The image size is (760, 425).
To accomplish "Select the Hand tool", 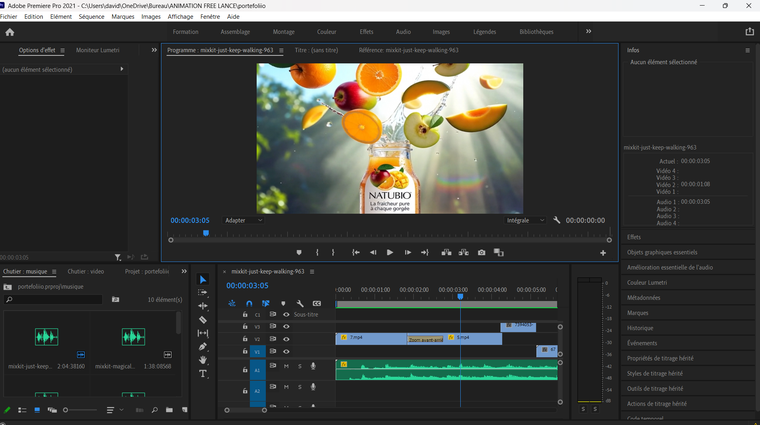I will (x=203, y=360).
